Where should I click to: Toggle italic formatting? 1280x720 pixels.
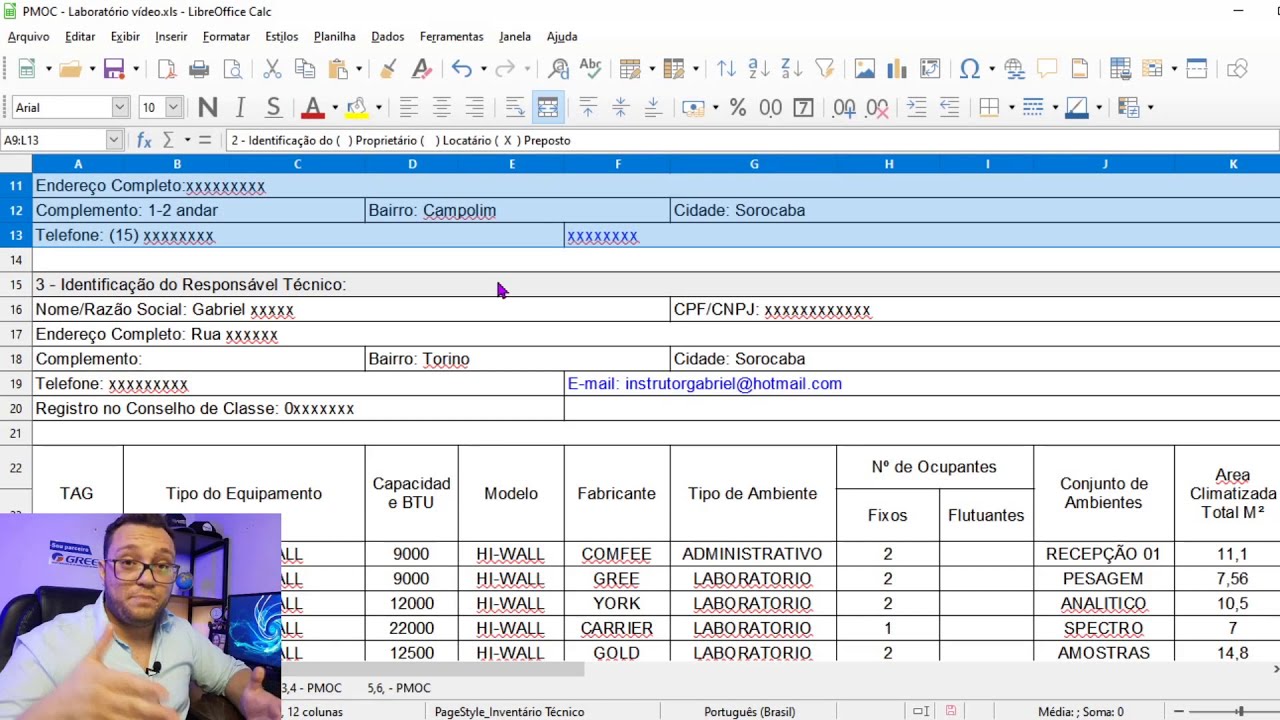click(x=240, y=107)
